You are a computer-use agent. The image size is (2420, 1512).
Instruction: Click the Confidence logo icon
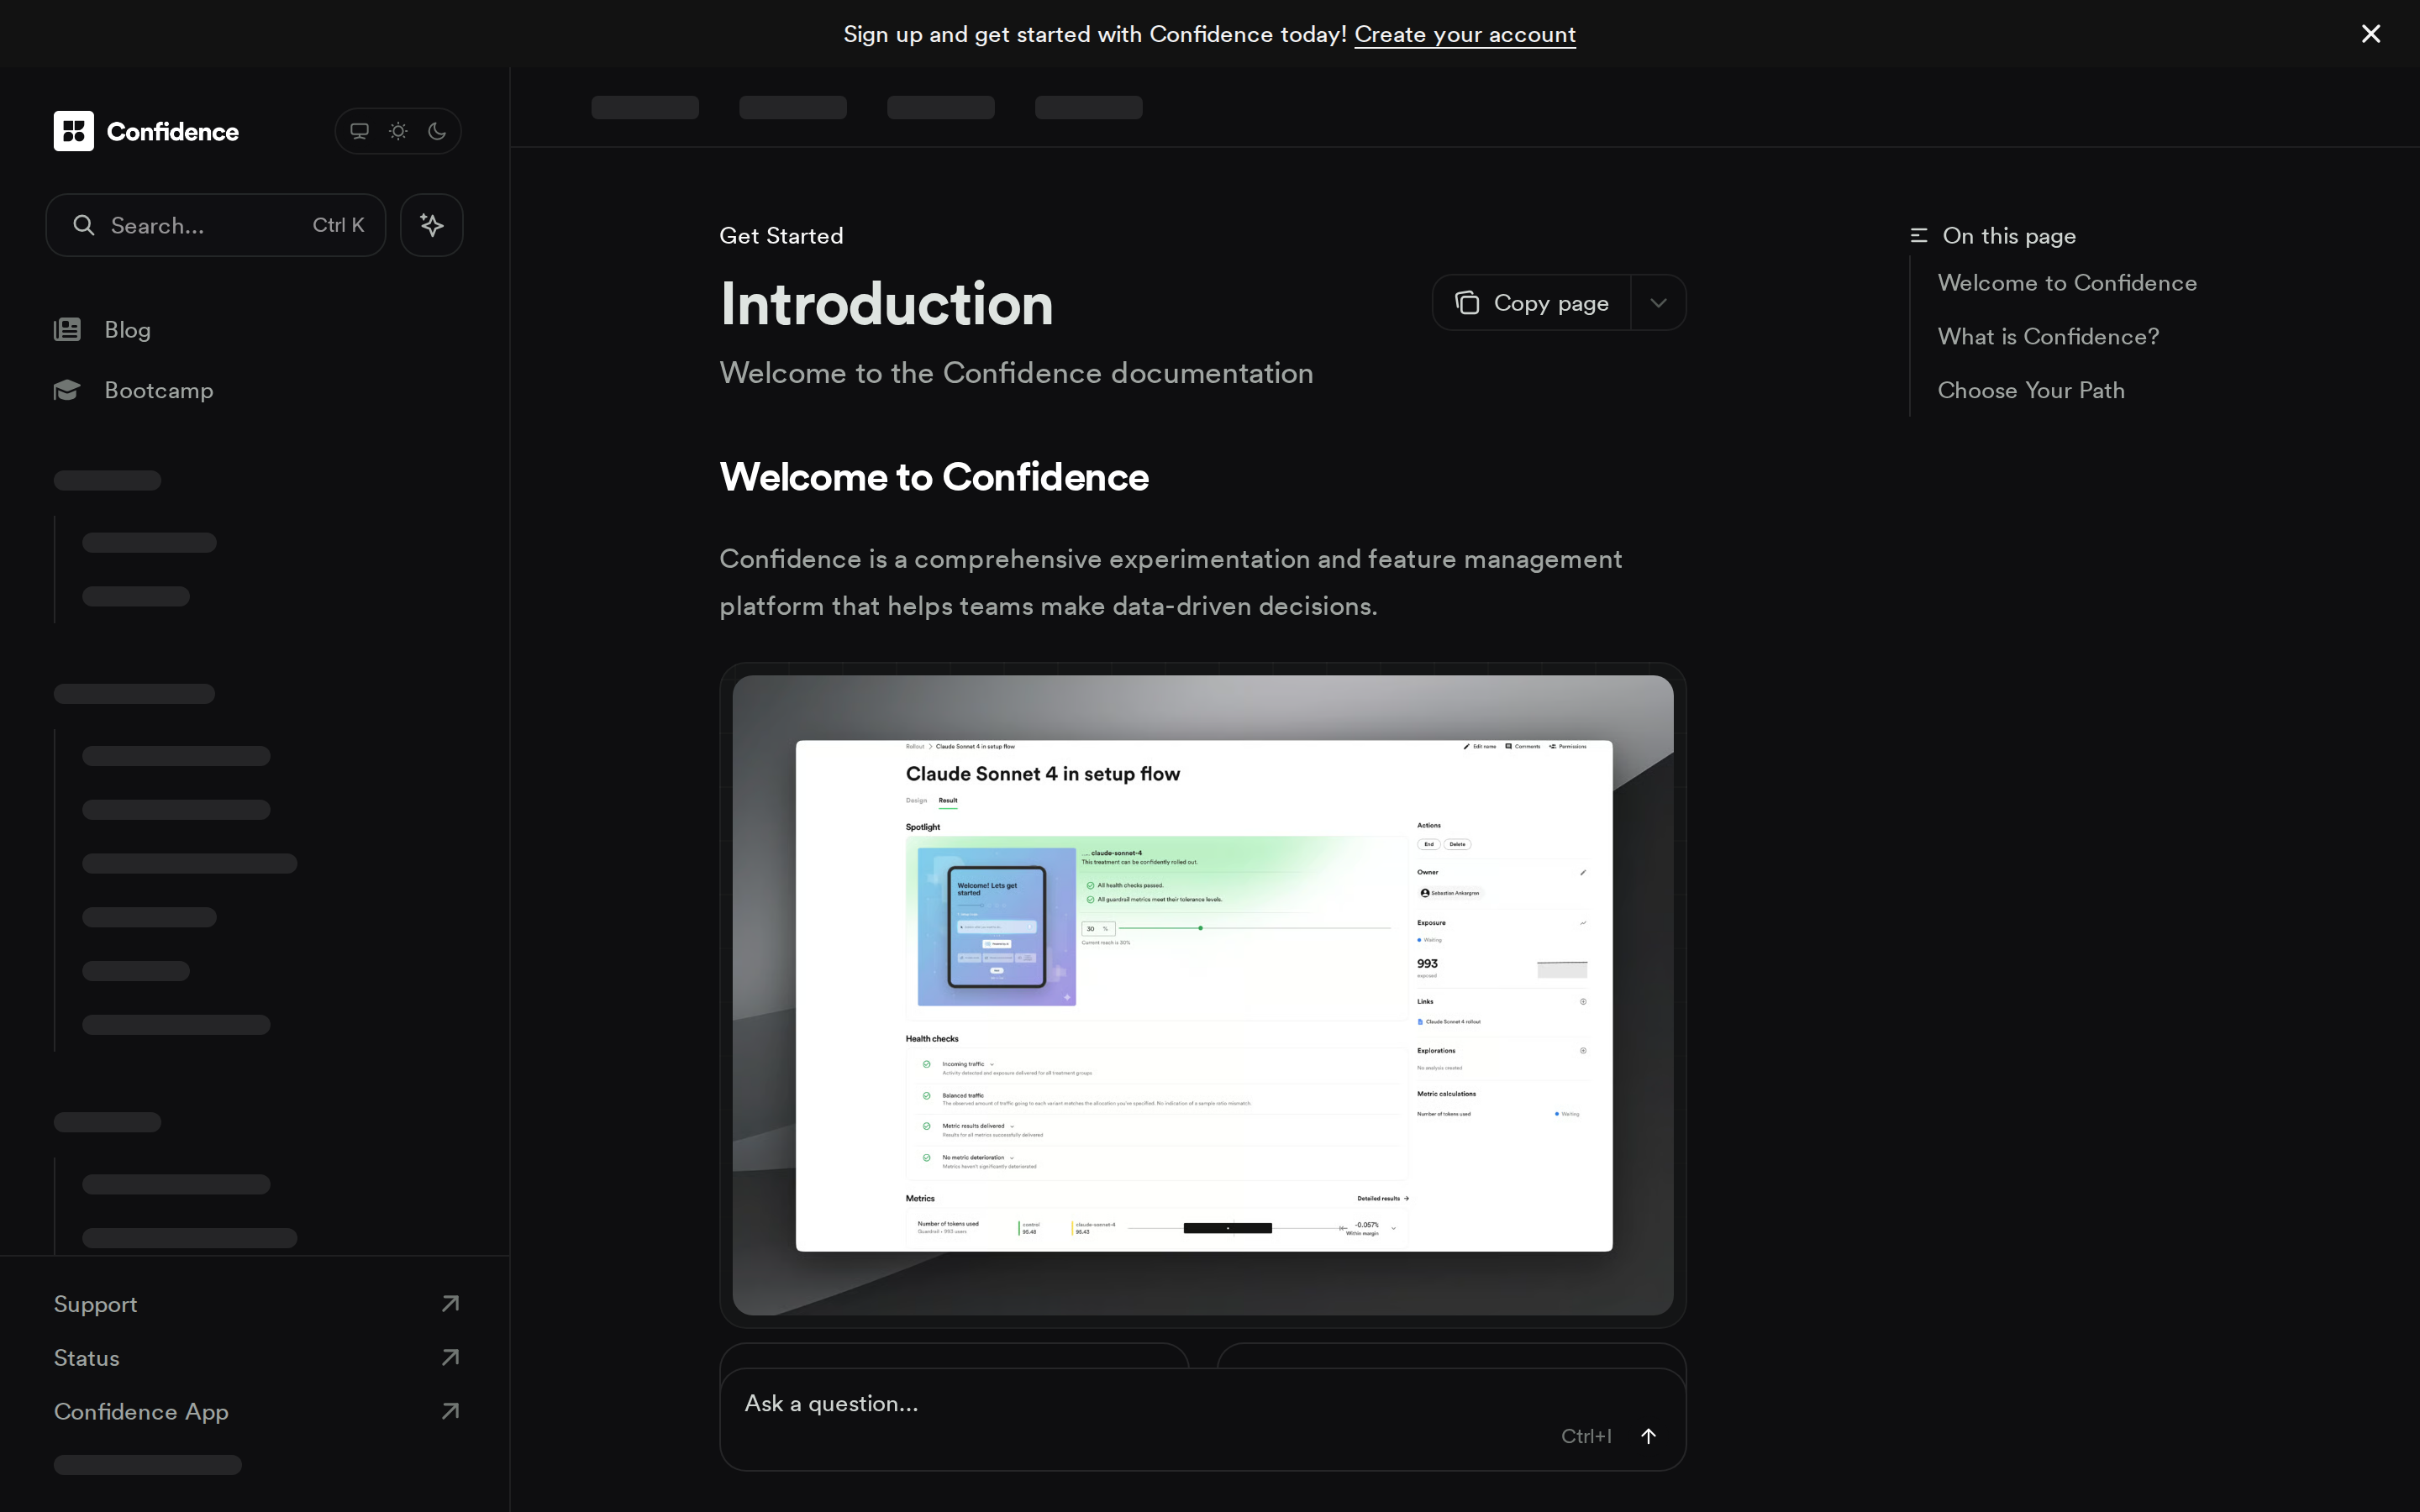coord(73,131)
